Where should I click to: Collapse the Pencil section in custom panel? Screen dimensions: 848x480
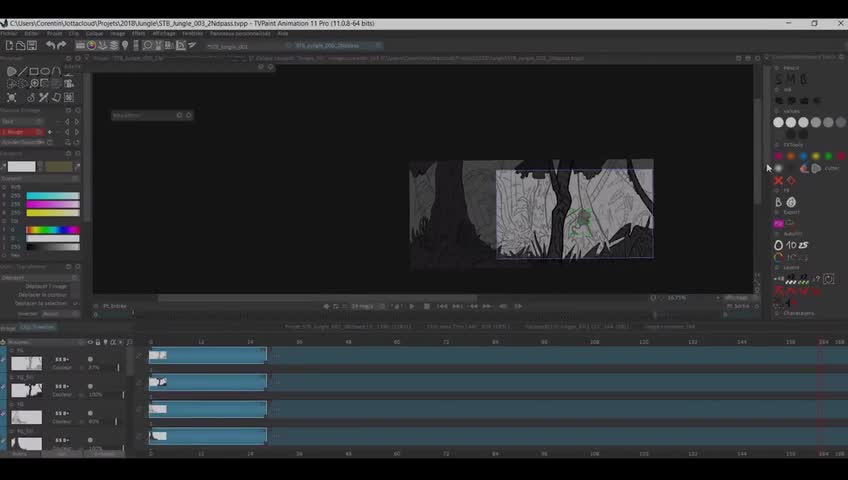[777, 68]
